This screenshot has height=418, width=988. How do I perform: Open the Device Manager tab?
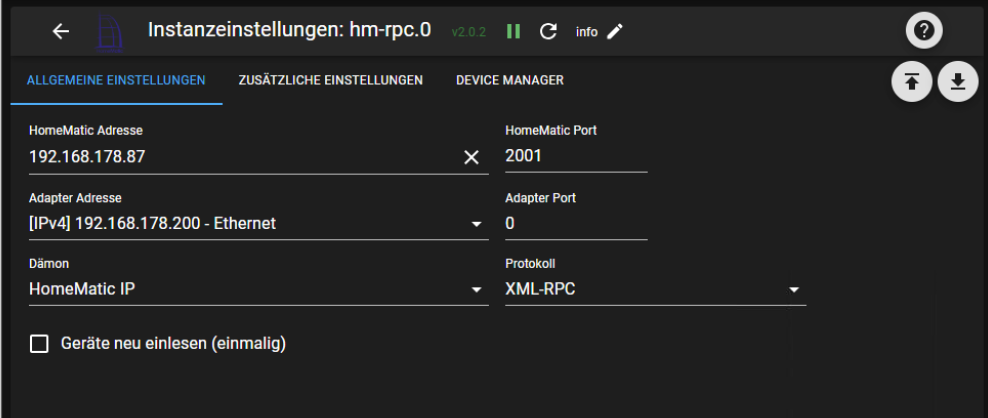[x=510, y=81]
